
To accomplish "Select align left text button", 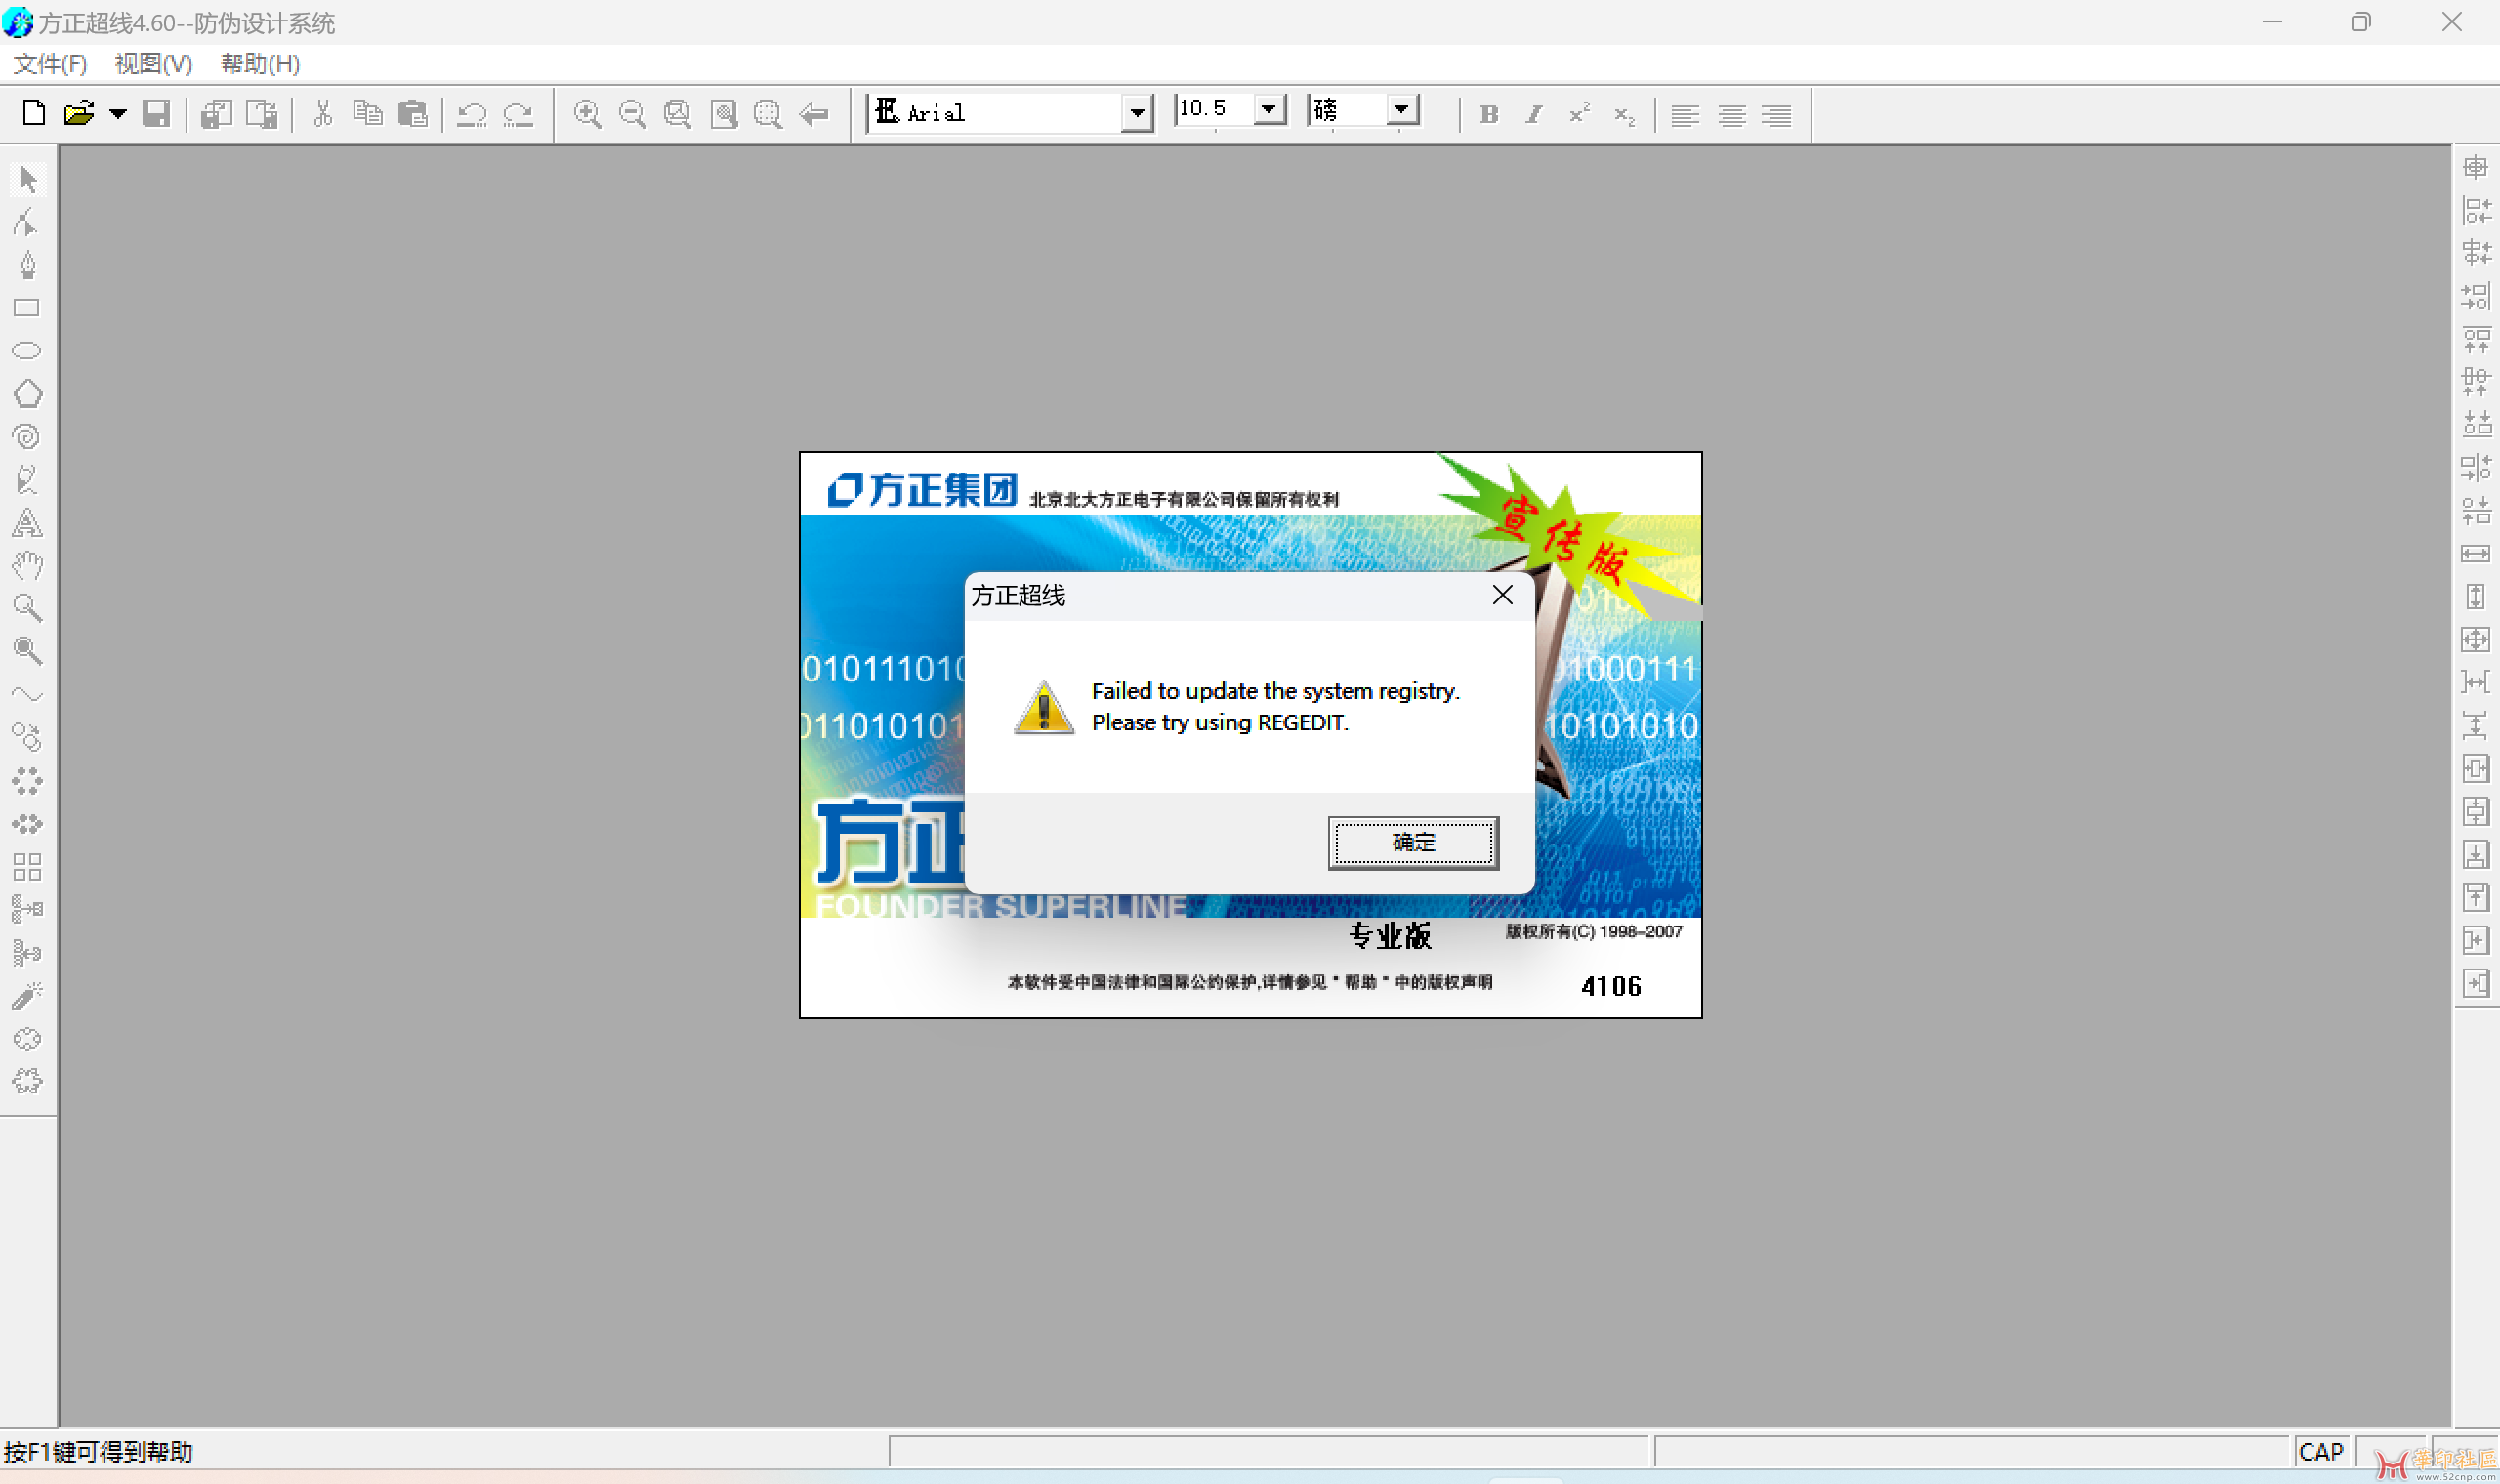I will point(1685,116).
